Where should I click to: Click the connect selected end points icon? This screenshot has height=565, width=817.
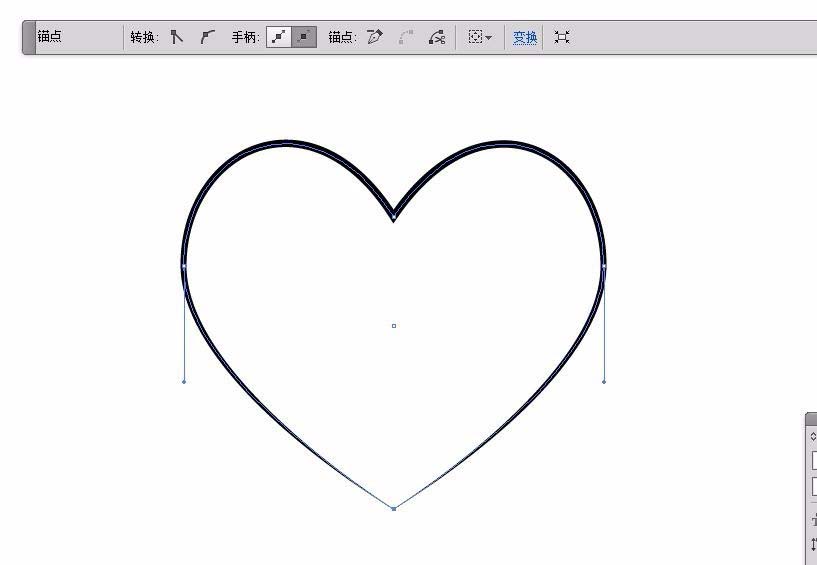pos(406,37)
